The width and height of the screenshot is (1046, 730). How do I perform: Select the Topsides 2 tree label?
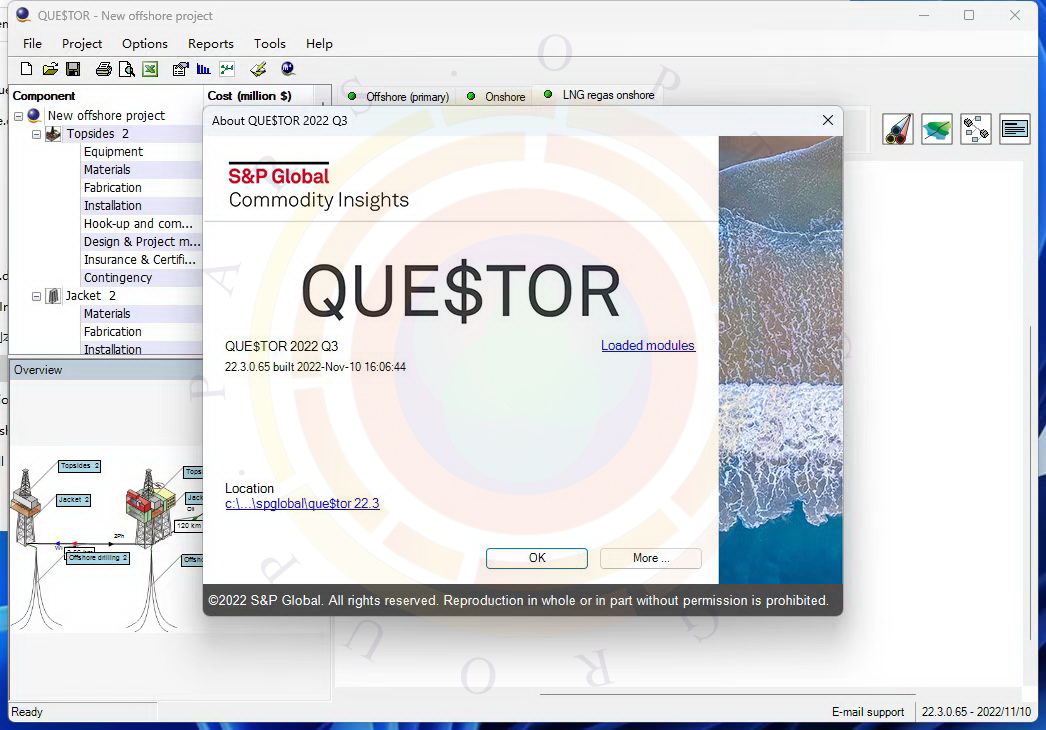[98, 133]
